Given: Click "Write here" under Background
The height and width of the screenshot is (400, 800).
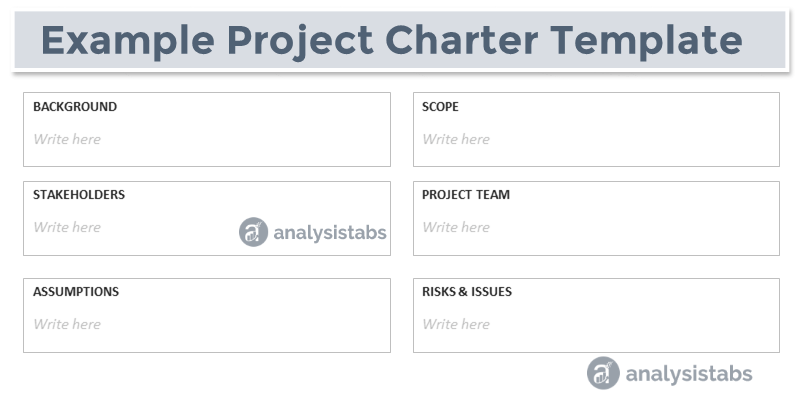Looking at the screenshot, I should click(x=67, y=139).
